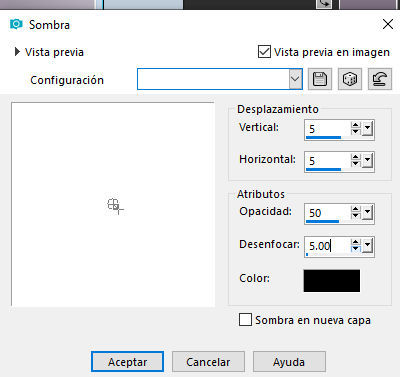The height and width of the screenshot is (377, 400).
Task: Click the Horizontal blue slider bar
Action: point(323,169)
